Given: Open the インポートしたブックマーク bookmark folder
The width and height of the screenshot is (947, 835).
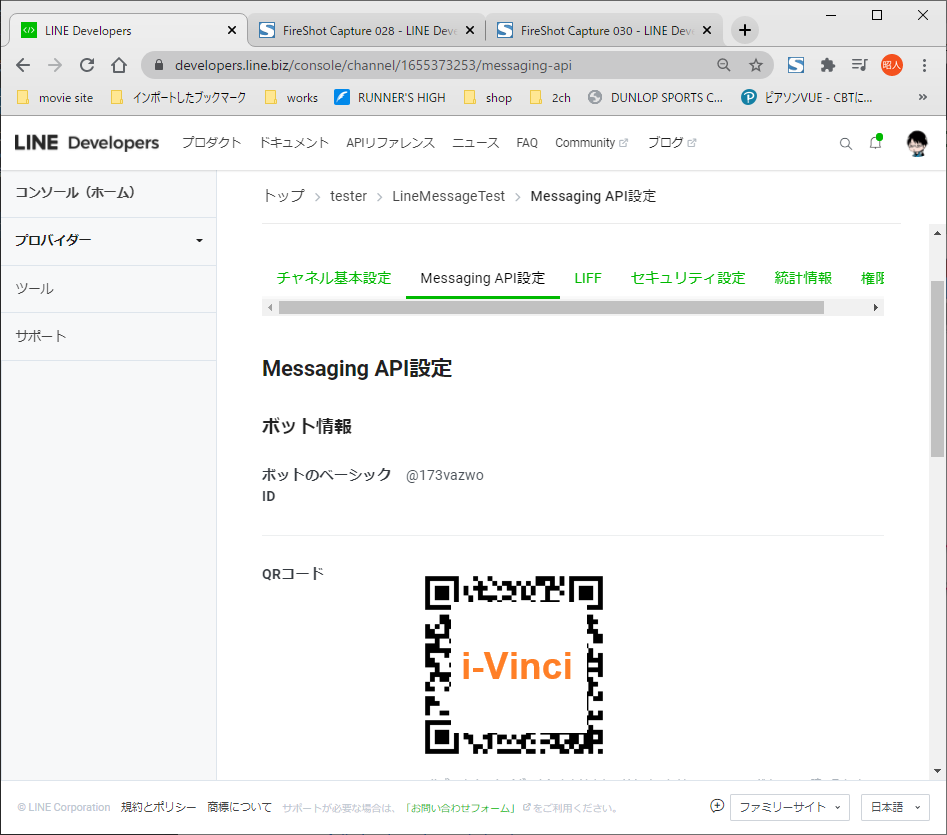Looking at the screenshot, I should pyautogui.click(x=179, y=97).
